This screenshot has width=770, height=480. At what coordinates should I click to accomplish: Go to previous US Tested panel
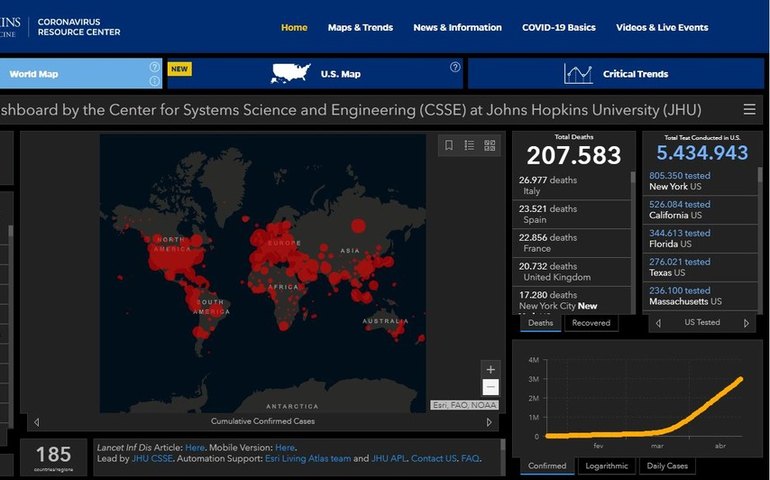point(657,323)
